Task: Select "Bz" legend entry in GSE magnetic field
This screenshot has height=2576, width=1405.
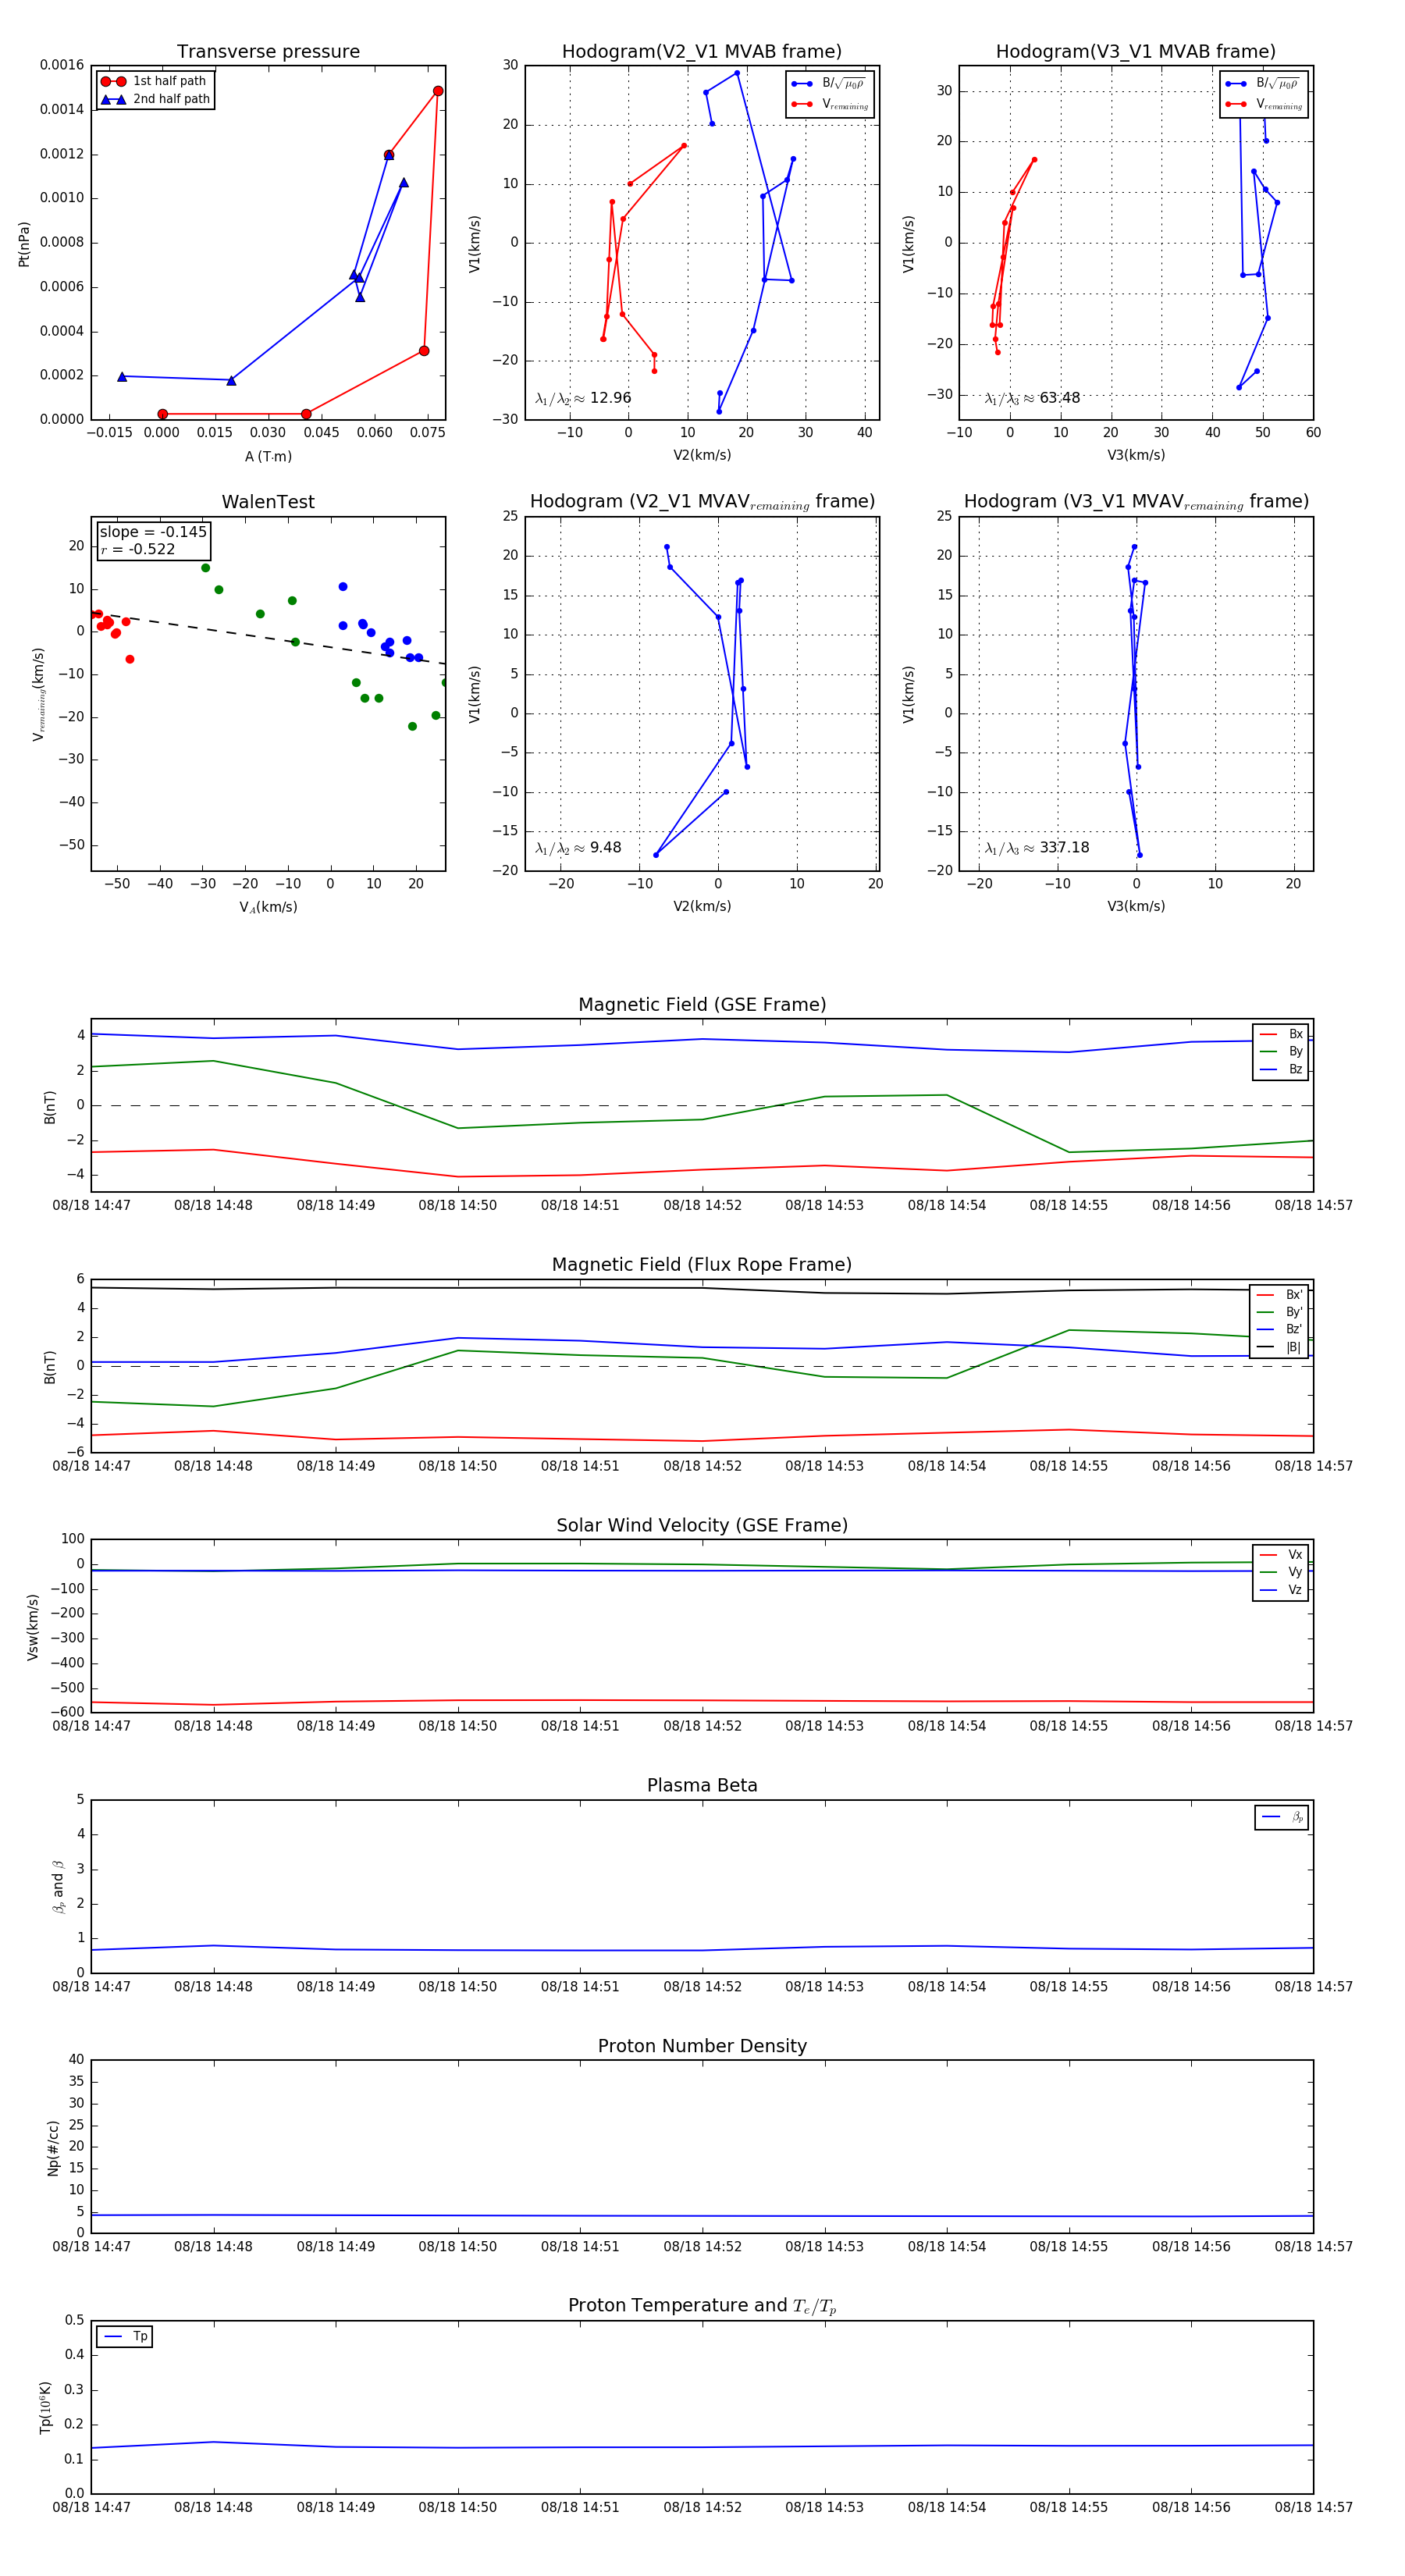Action: 1281,1069
